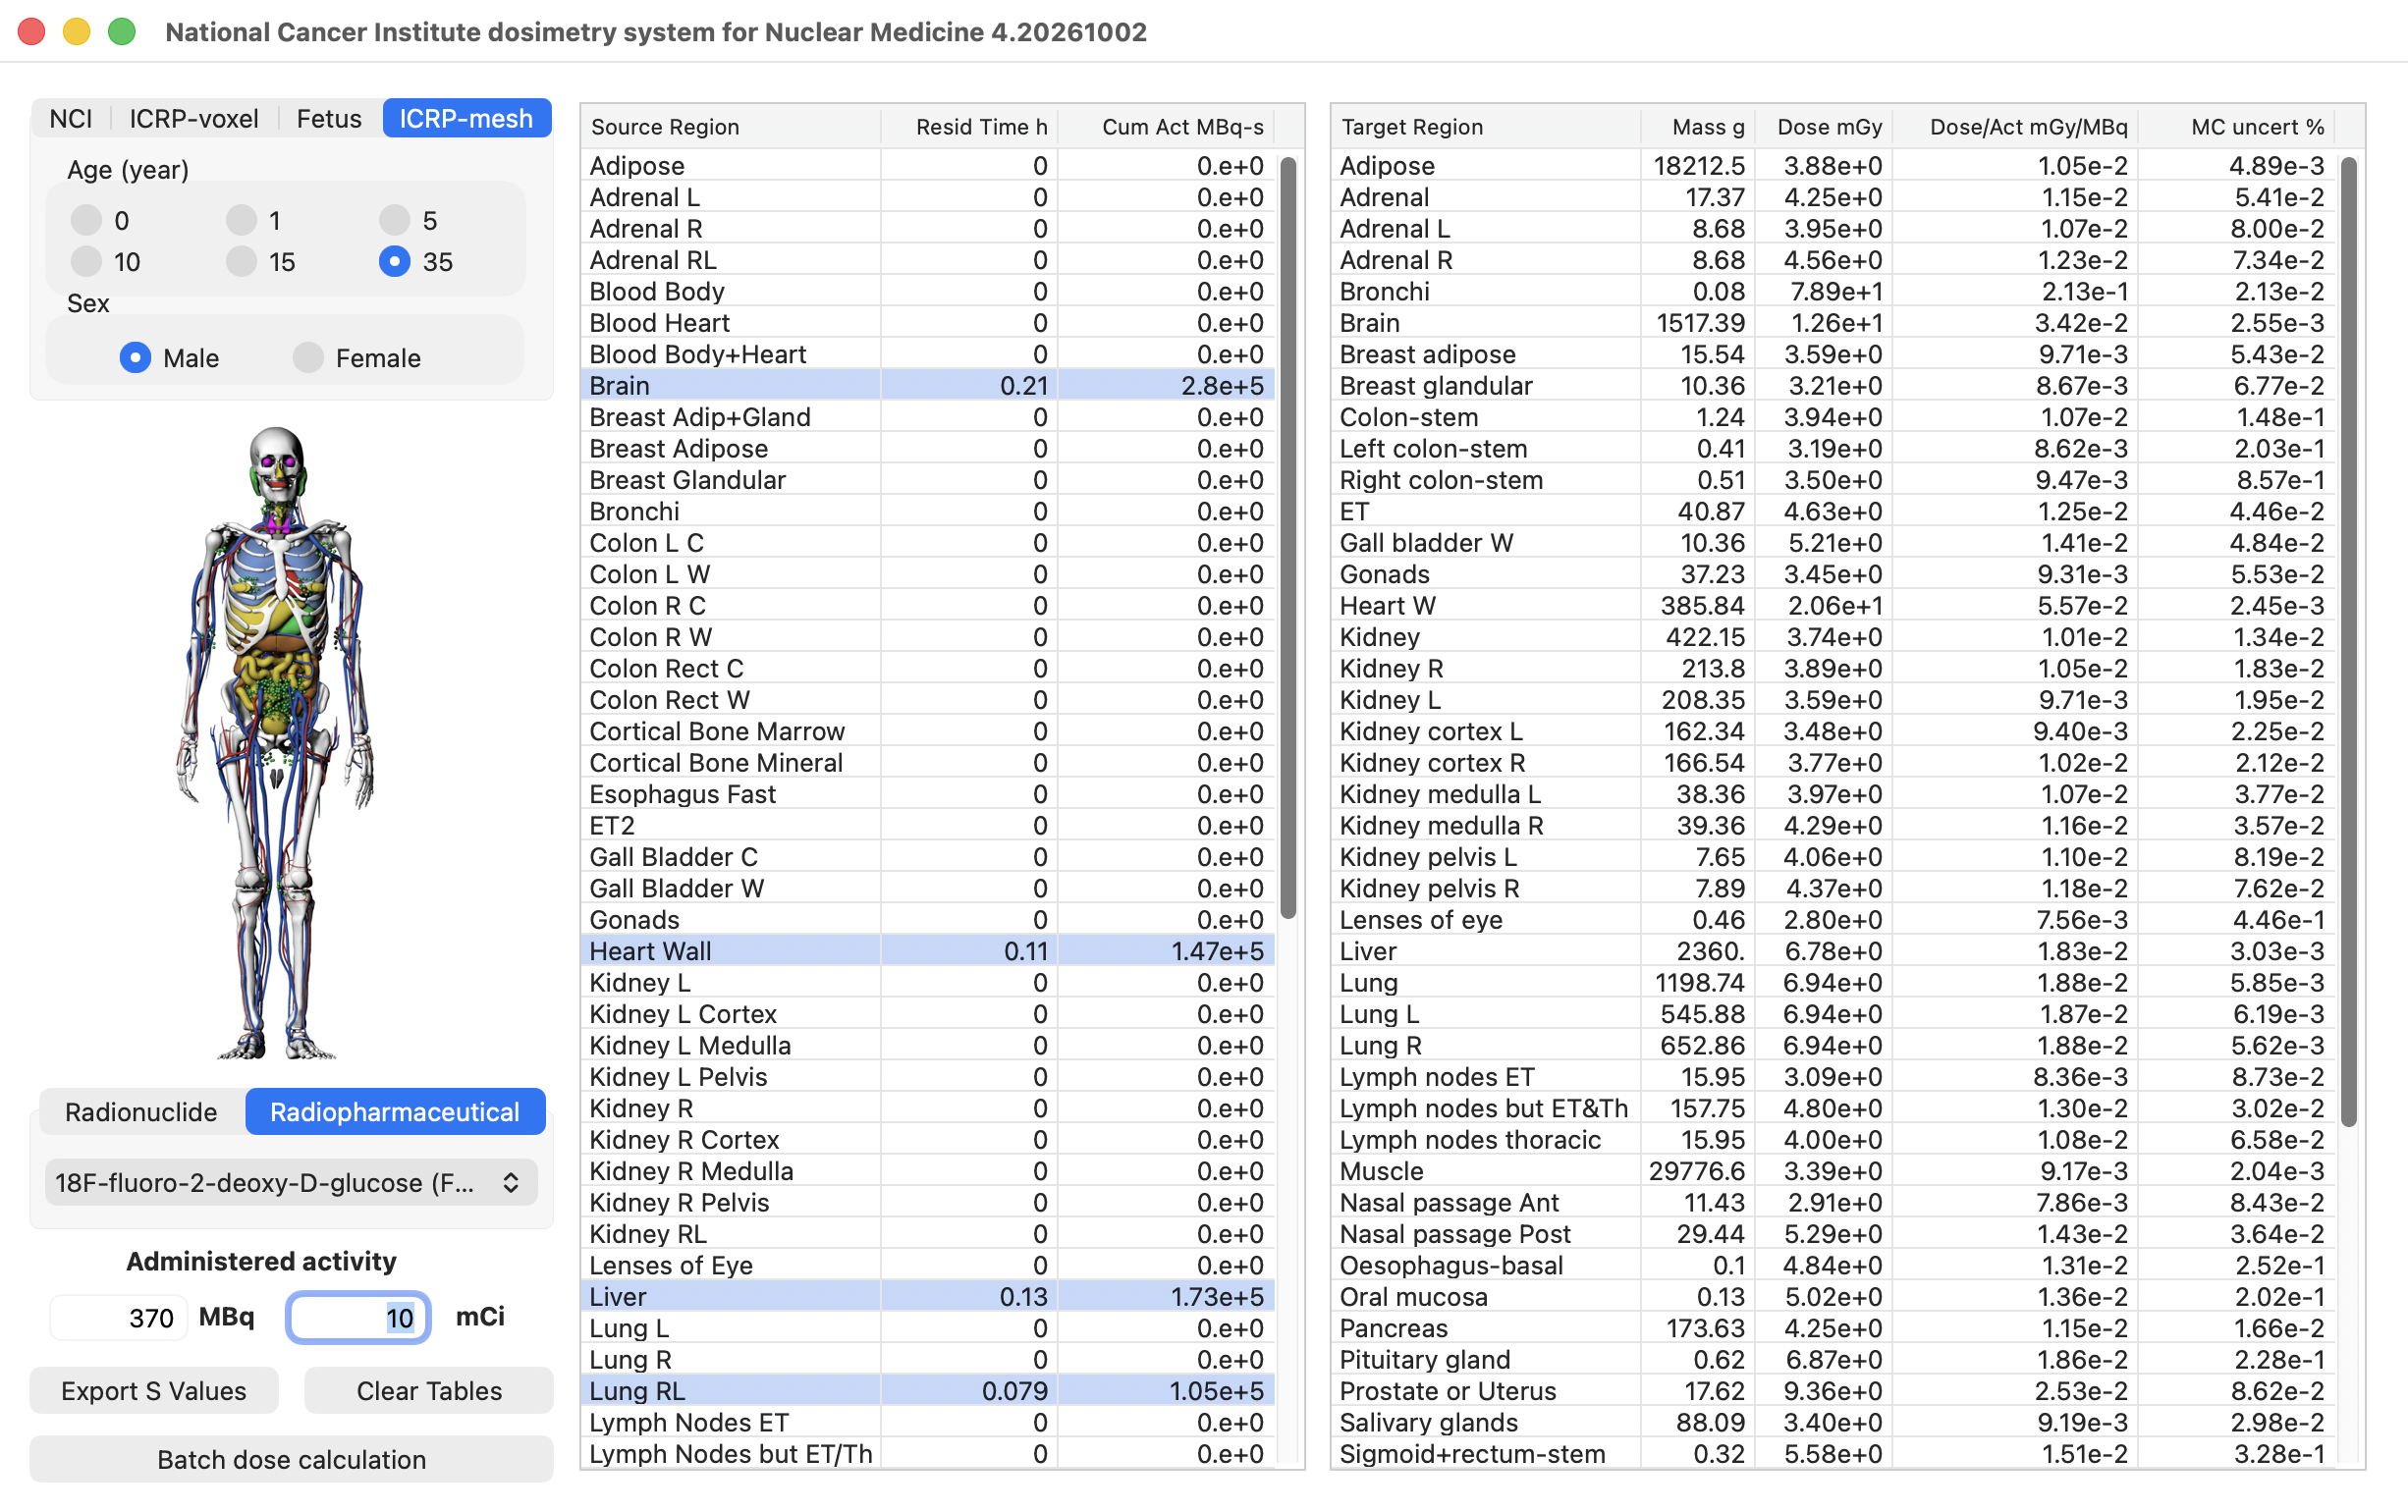Select the Radiopharmaceutical tab
2408x1512 pixels.
coord(395,1111)
